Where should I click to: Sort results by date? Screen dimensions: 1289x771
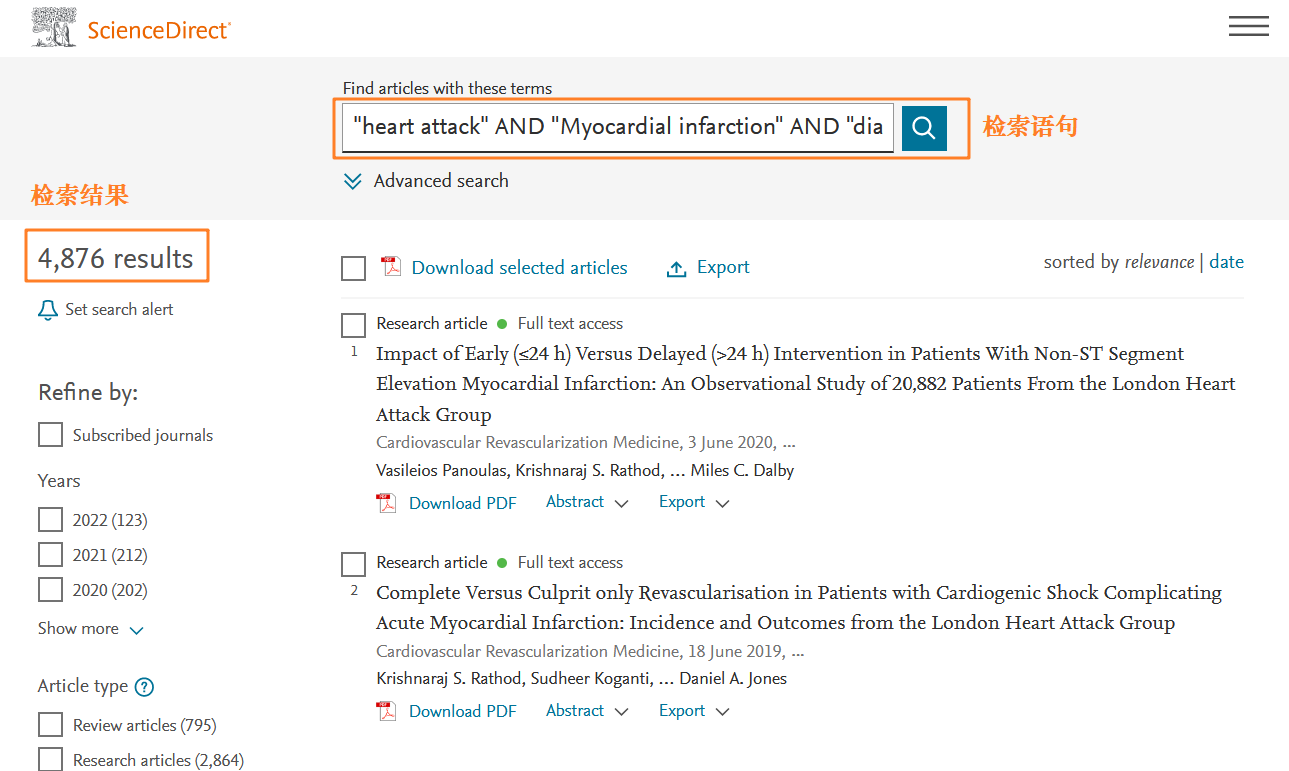(1226, 262)
